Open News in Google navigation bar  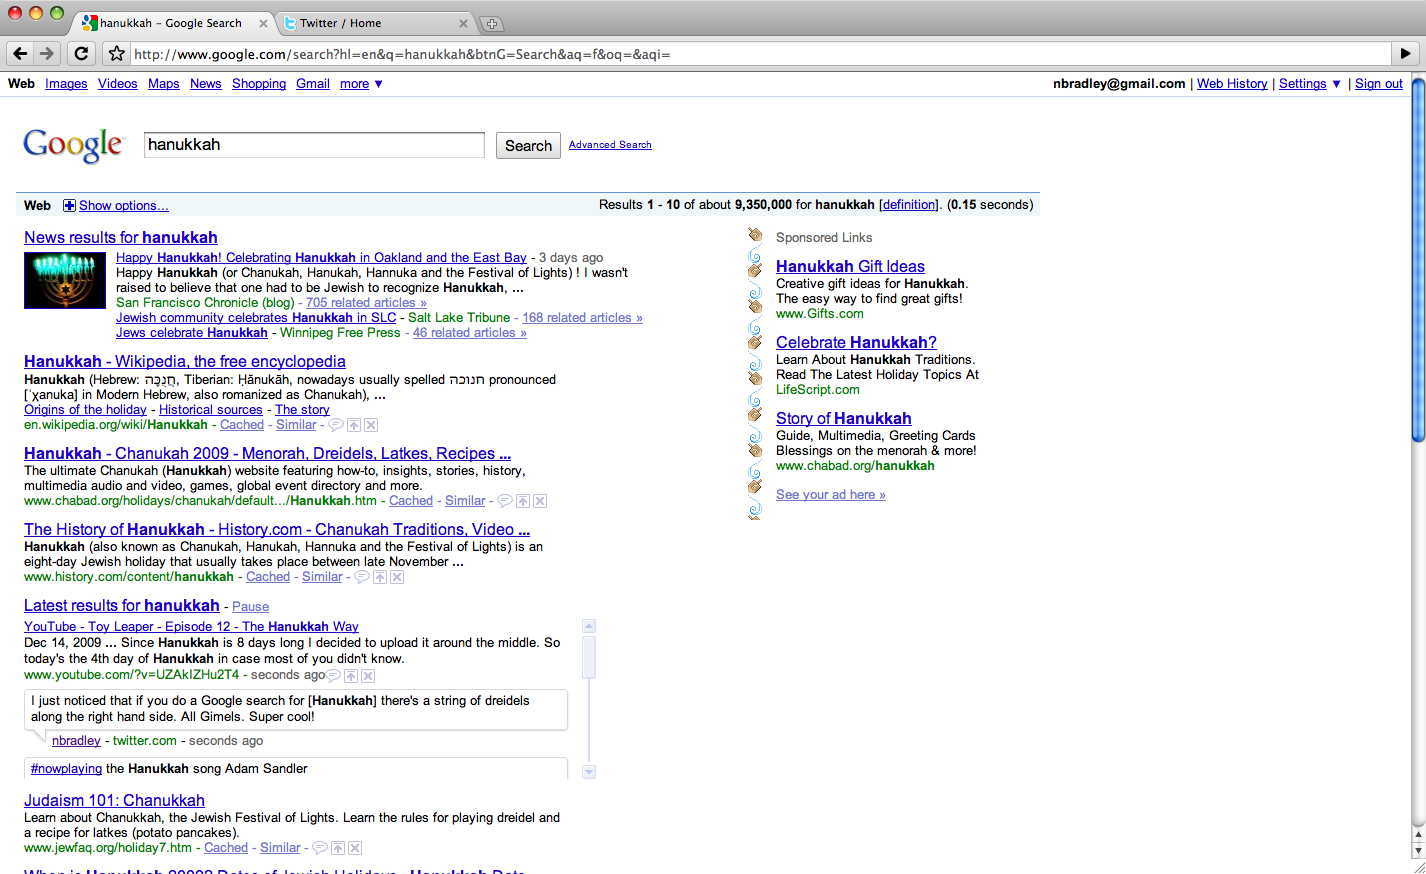[x=206, y=84]
